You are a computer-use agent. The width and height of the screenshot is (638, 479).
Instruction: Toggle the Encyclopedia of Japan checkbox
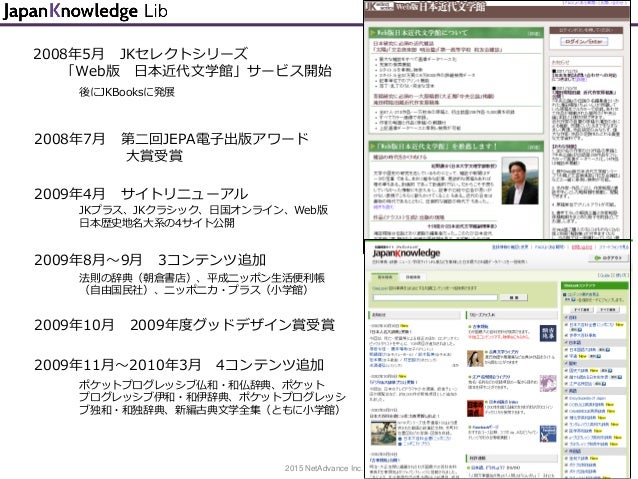[x=566, y=398]
